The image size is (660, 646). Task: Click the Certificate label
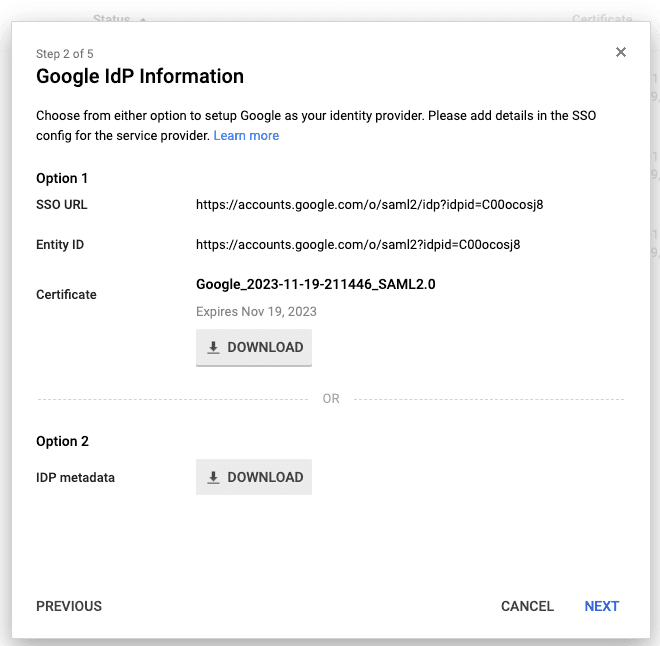tap(66, 295)
